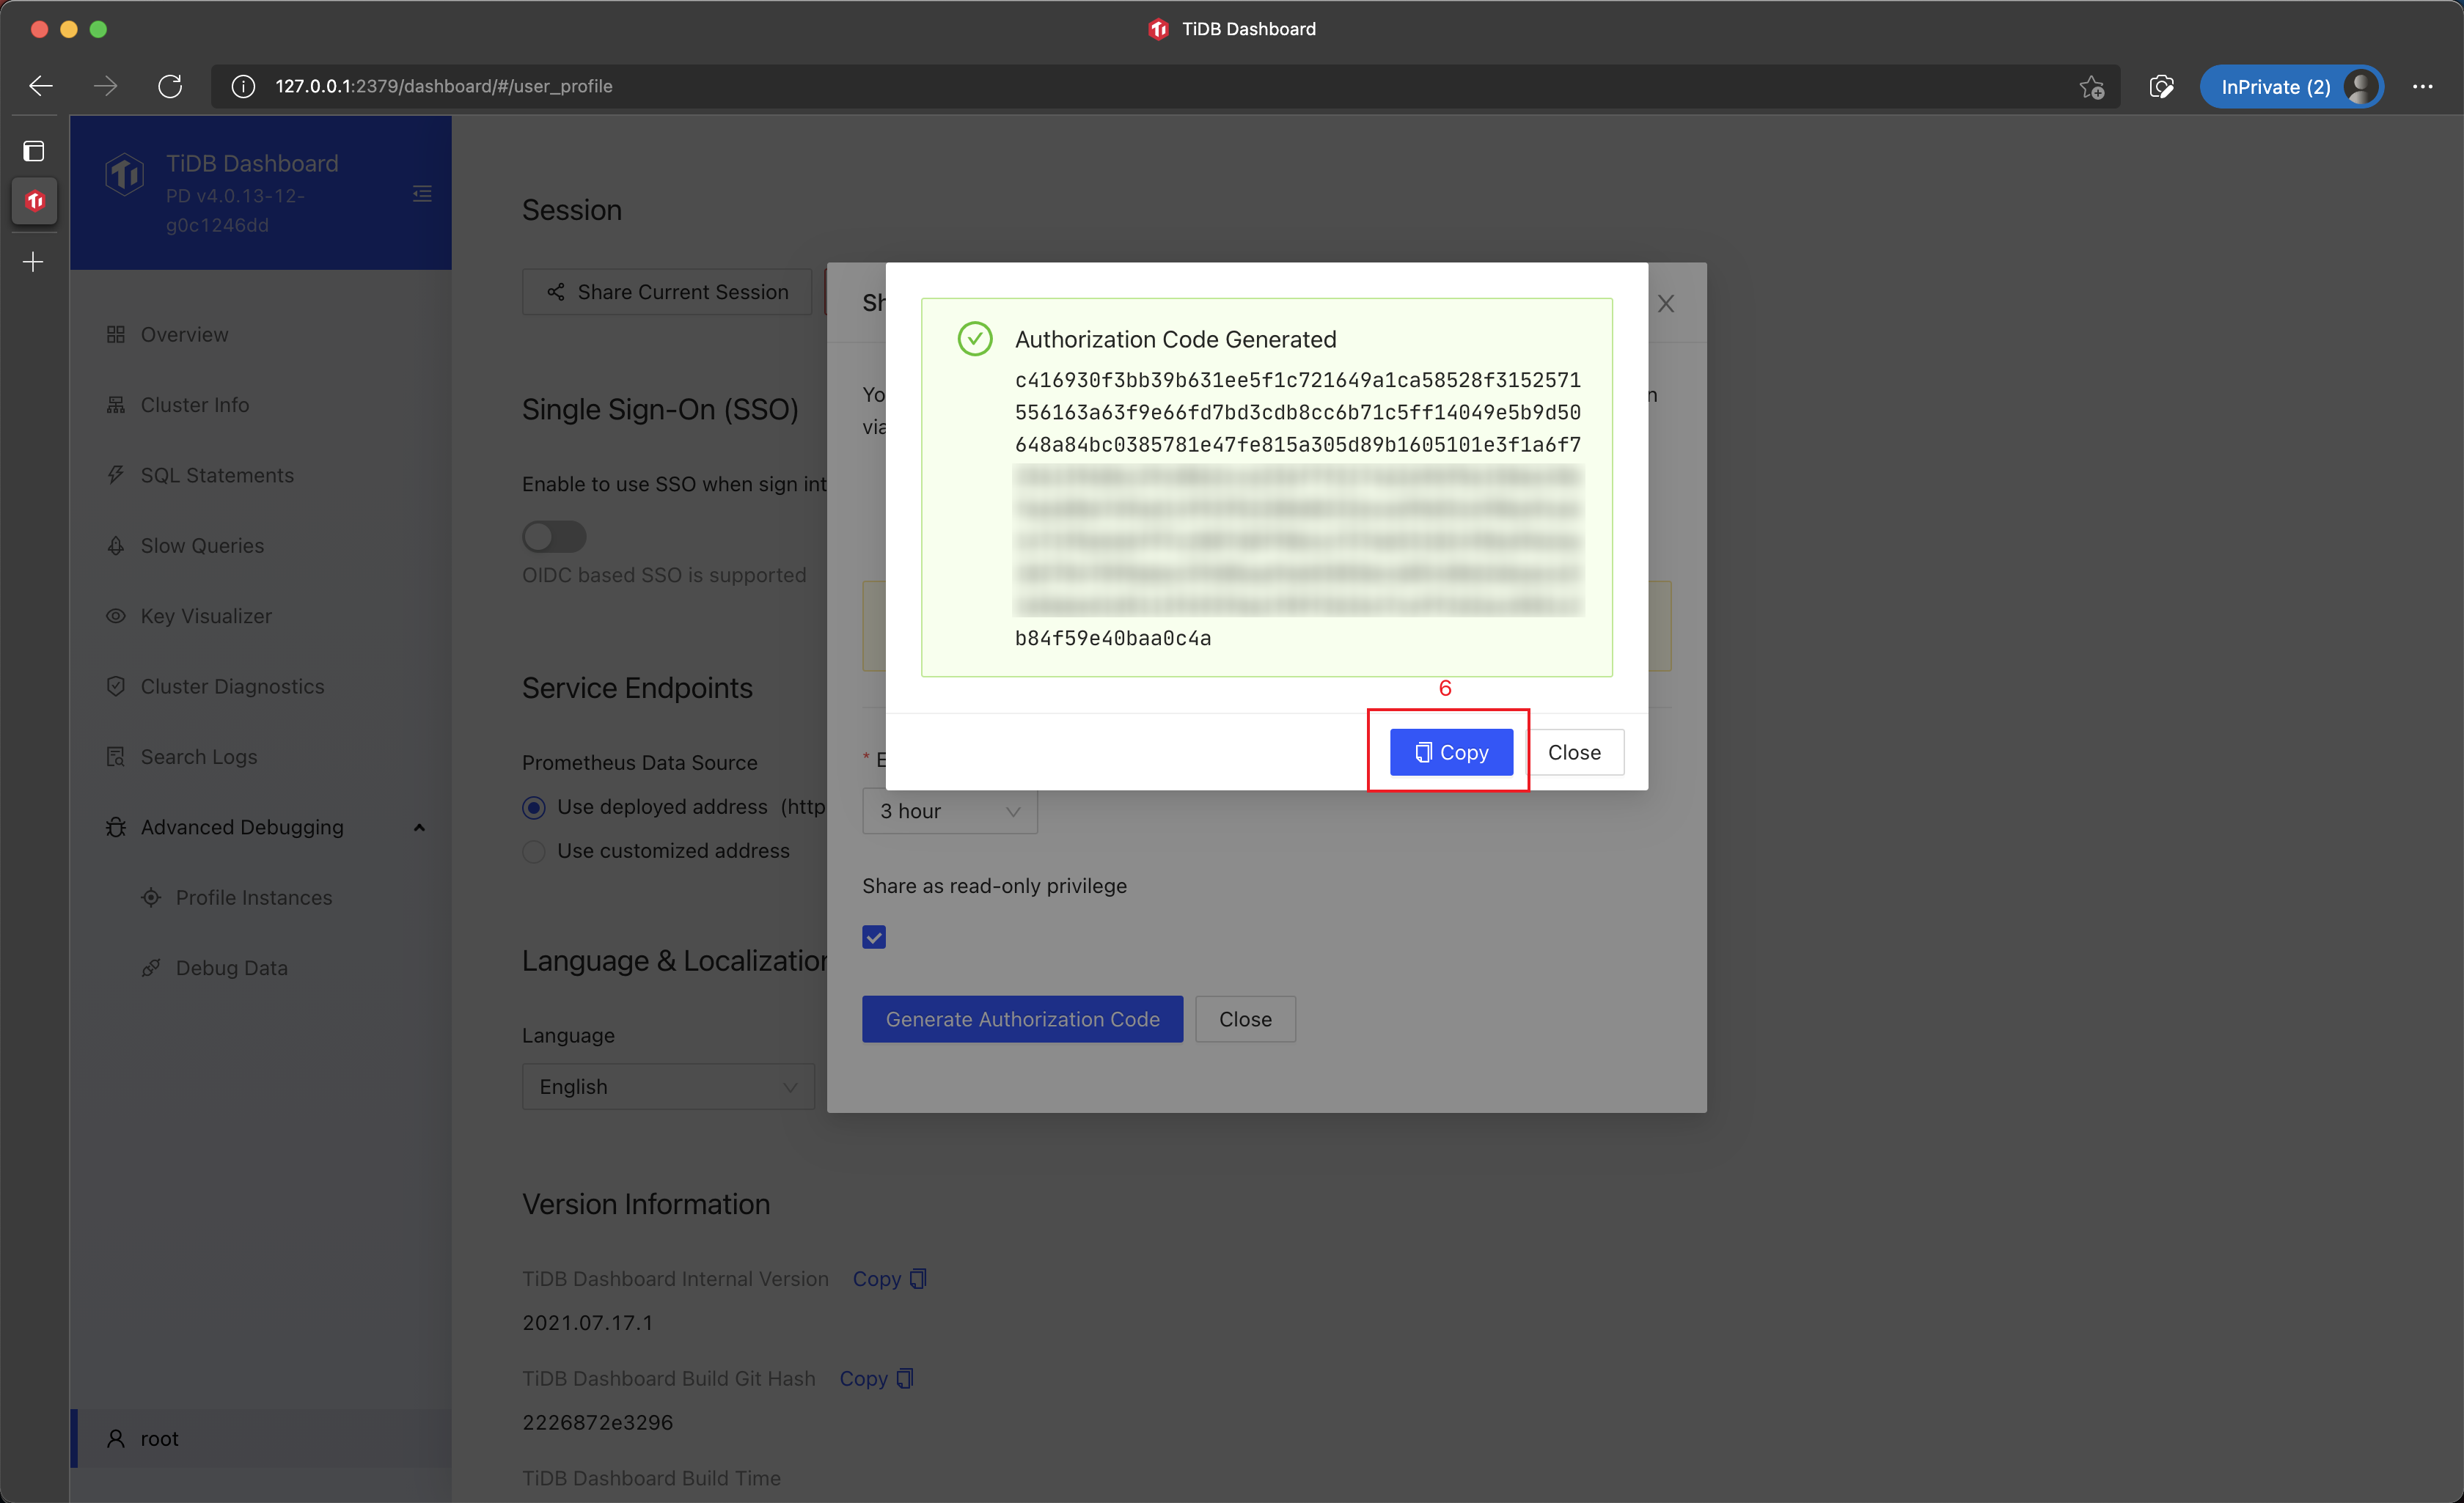The image size is (2464, 1503).
Task: Click version value 2021.07.17.1
Action: [587, 1323]
